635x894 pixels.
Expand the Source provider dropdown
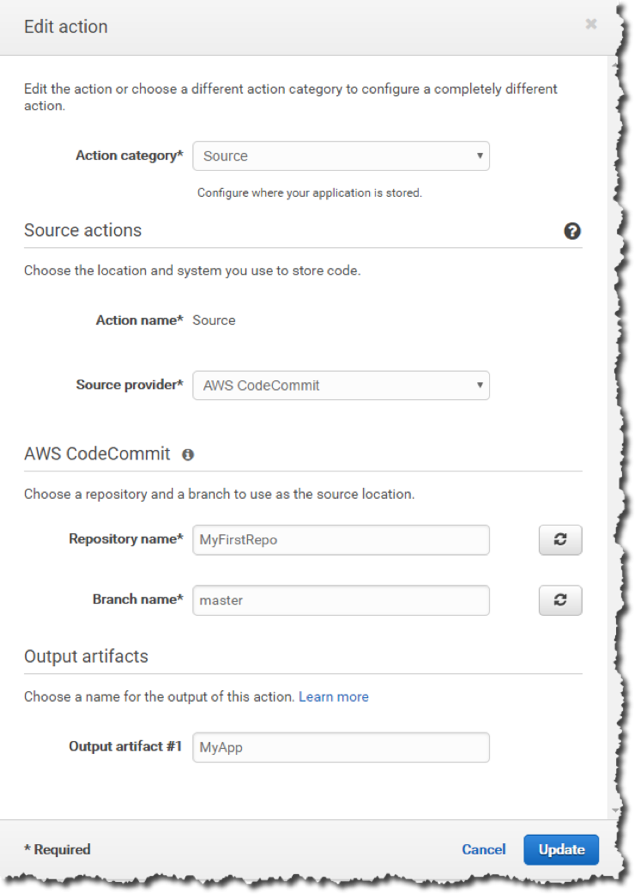tap(341, 385)
